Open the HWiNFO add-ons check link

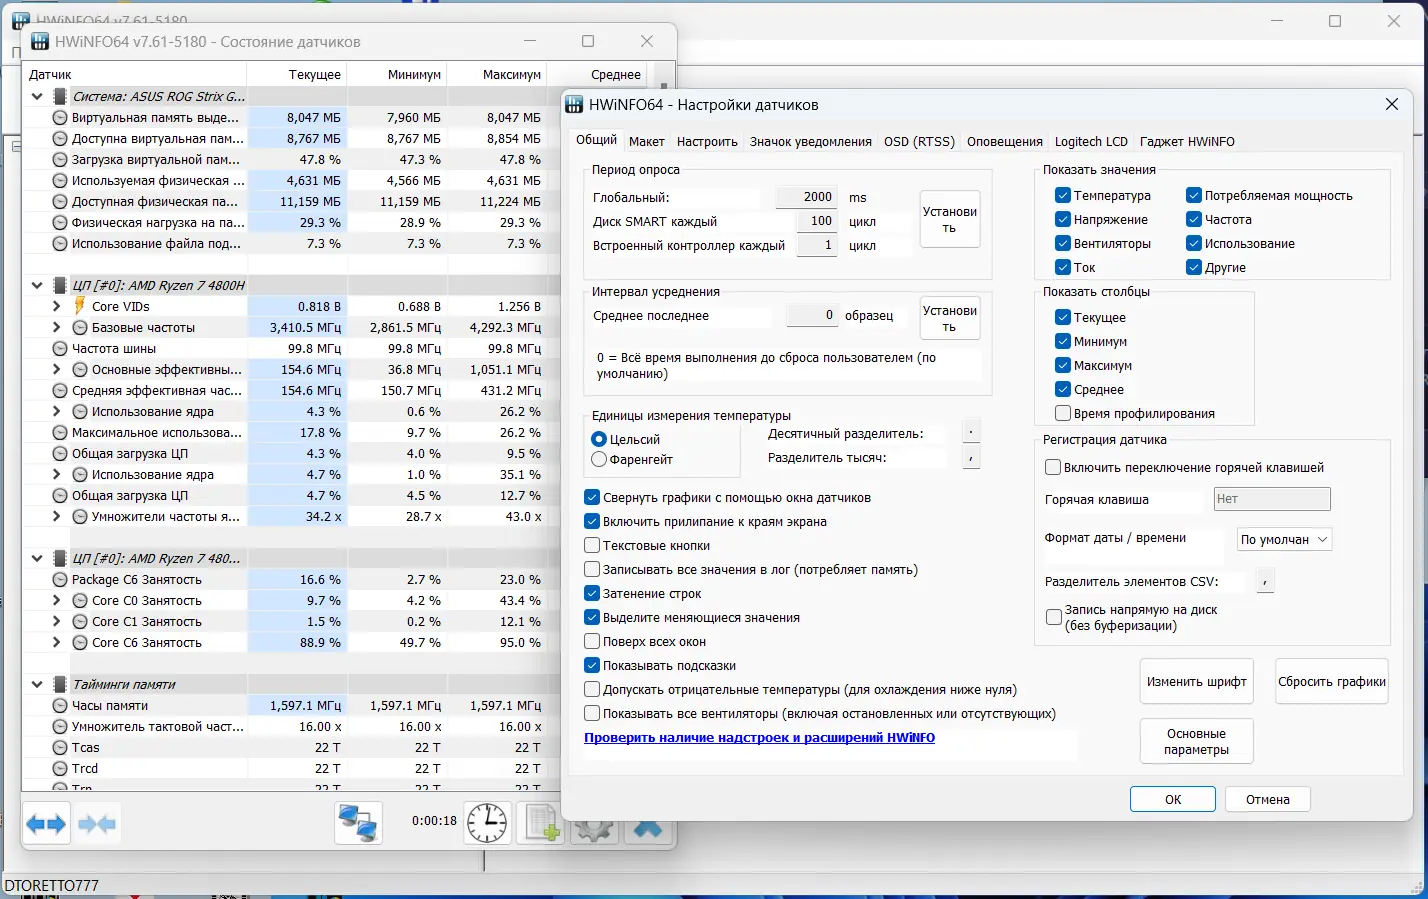(x=759, y=737)
